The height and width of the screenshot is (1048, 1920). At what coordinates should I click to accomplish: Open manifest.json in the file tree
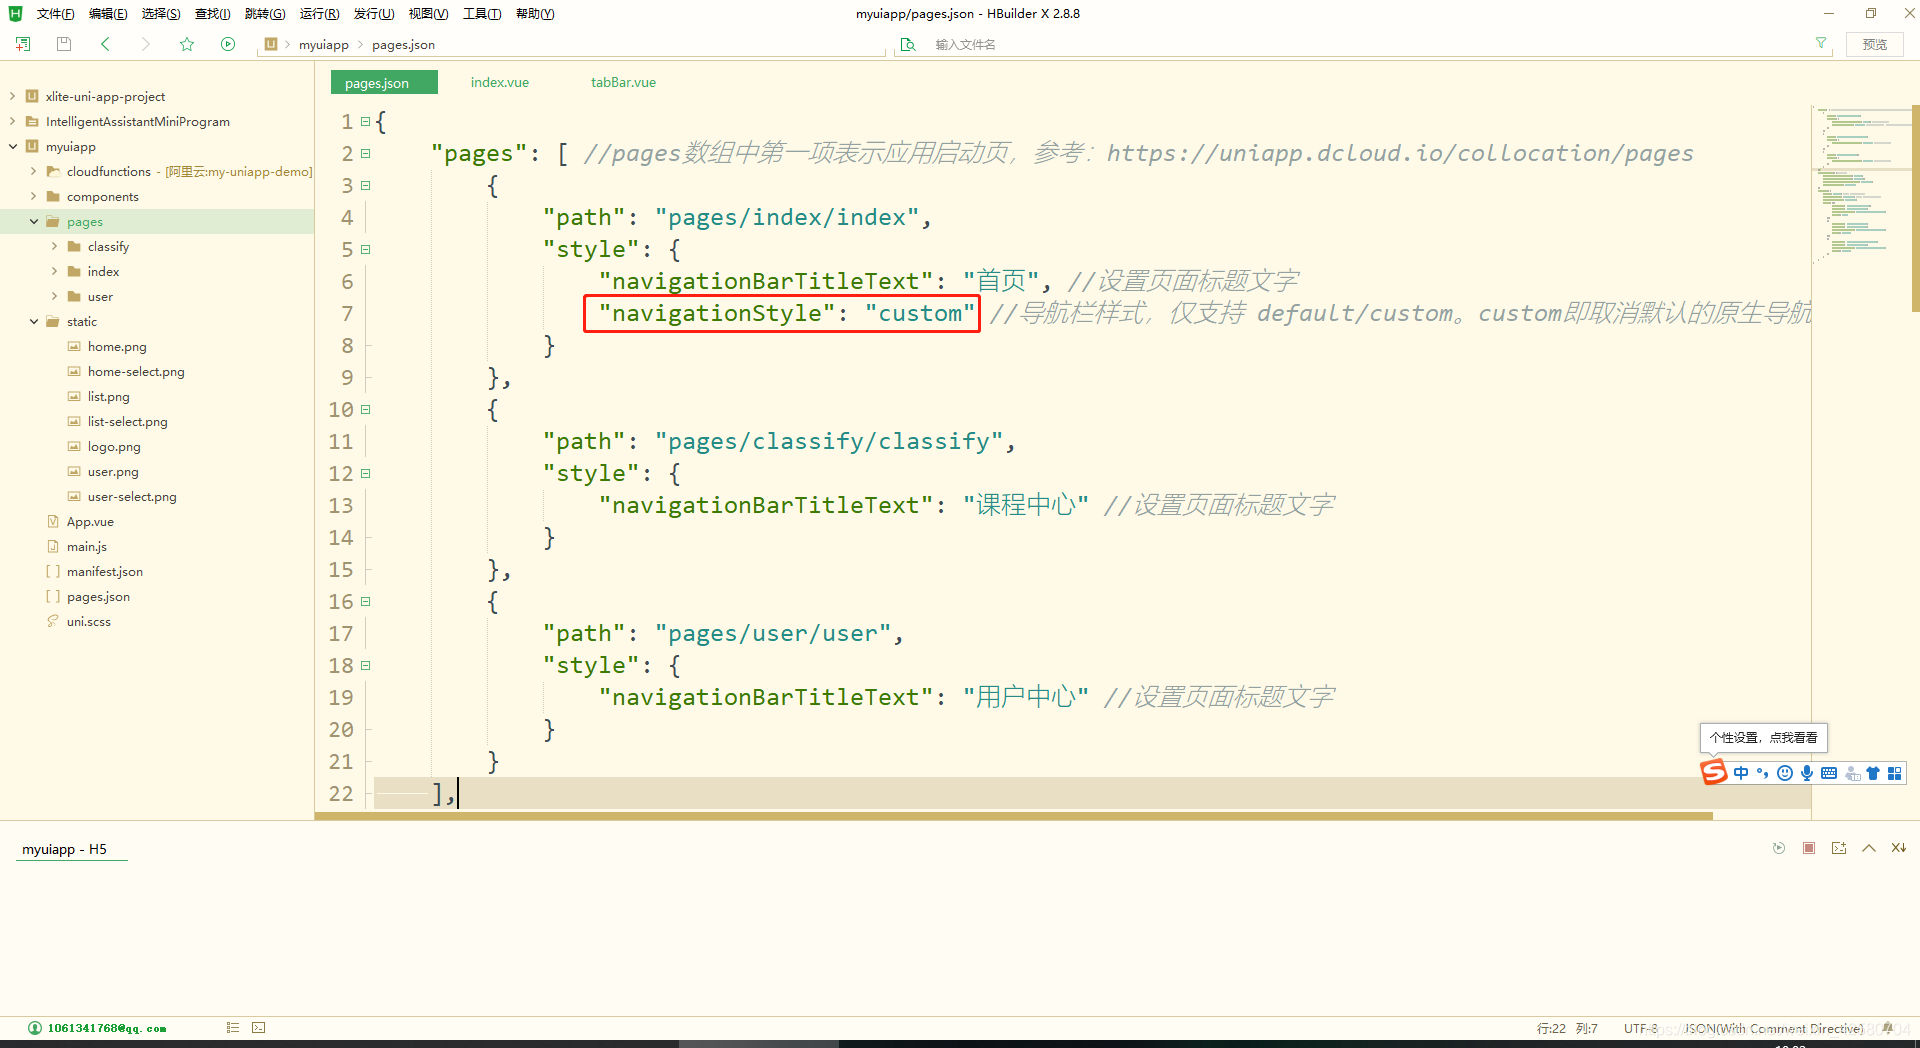pyautogui.click(x=104, y=571)
